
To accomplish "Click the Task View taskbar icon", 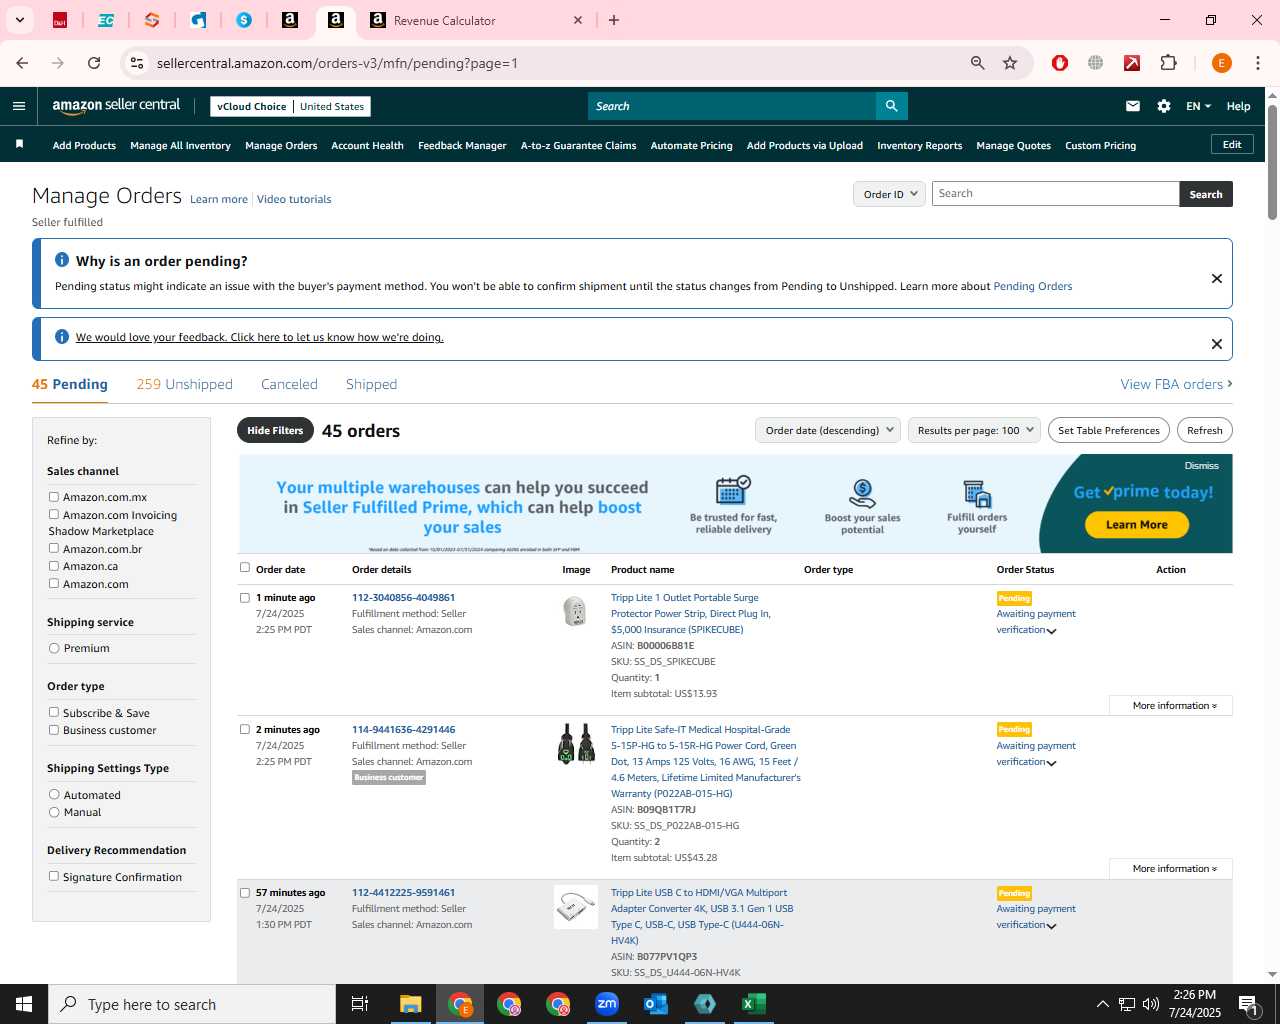I will (x=360, y=1004).
